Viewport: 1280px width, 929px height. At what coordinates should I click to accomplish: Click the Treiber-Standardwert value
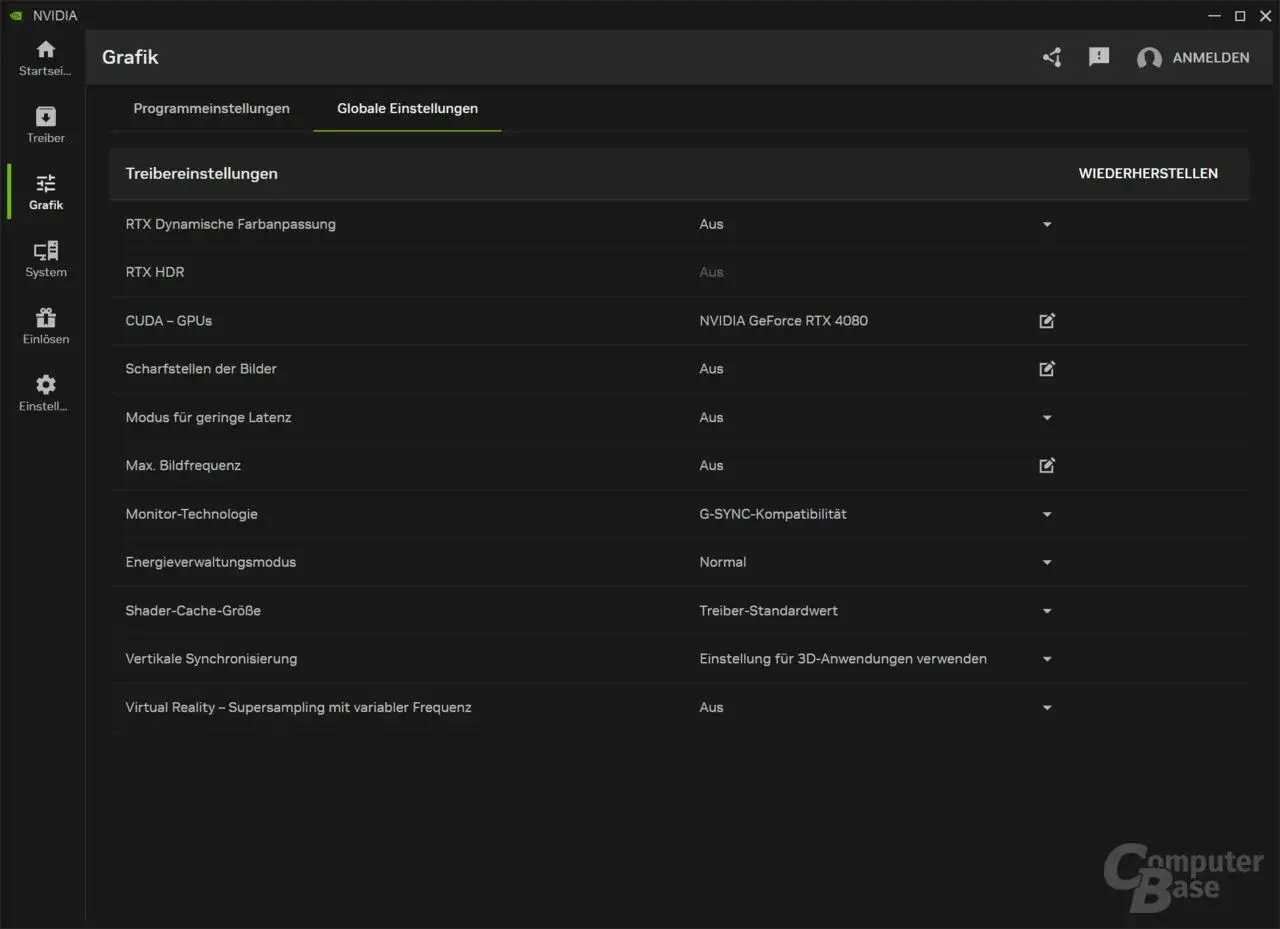click(x=768, y=610)
